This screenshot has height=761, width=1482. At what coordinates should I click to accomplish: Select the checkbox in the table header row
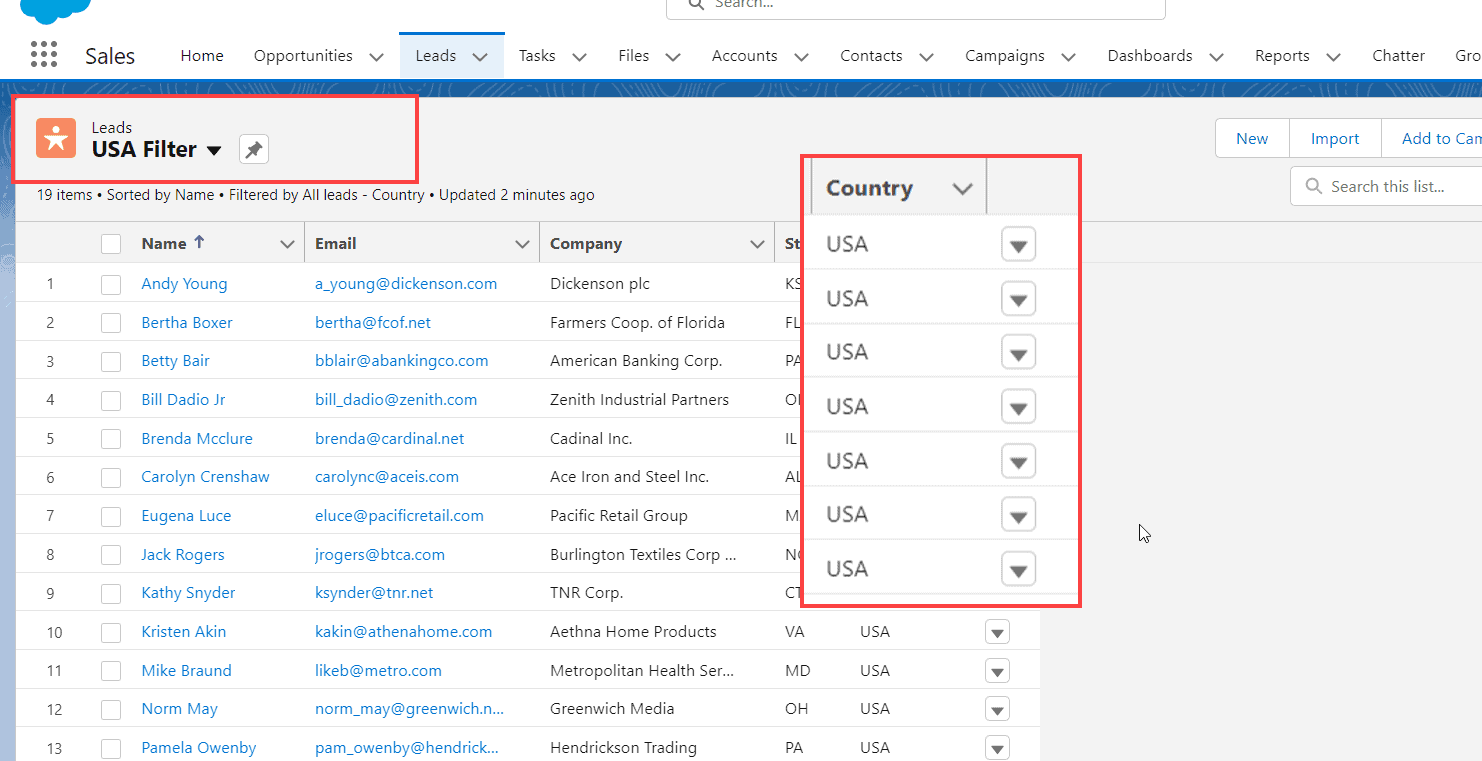pos(111,242)
